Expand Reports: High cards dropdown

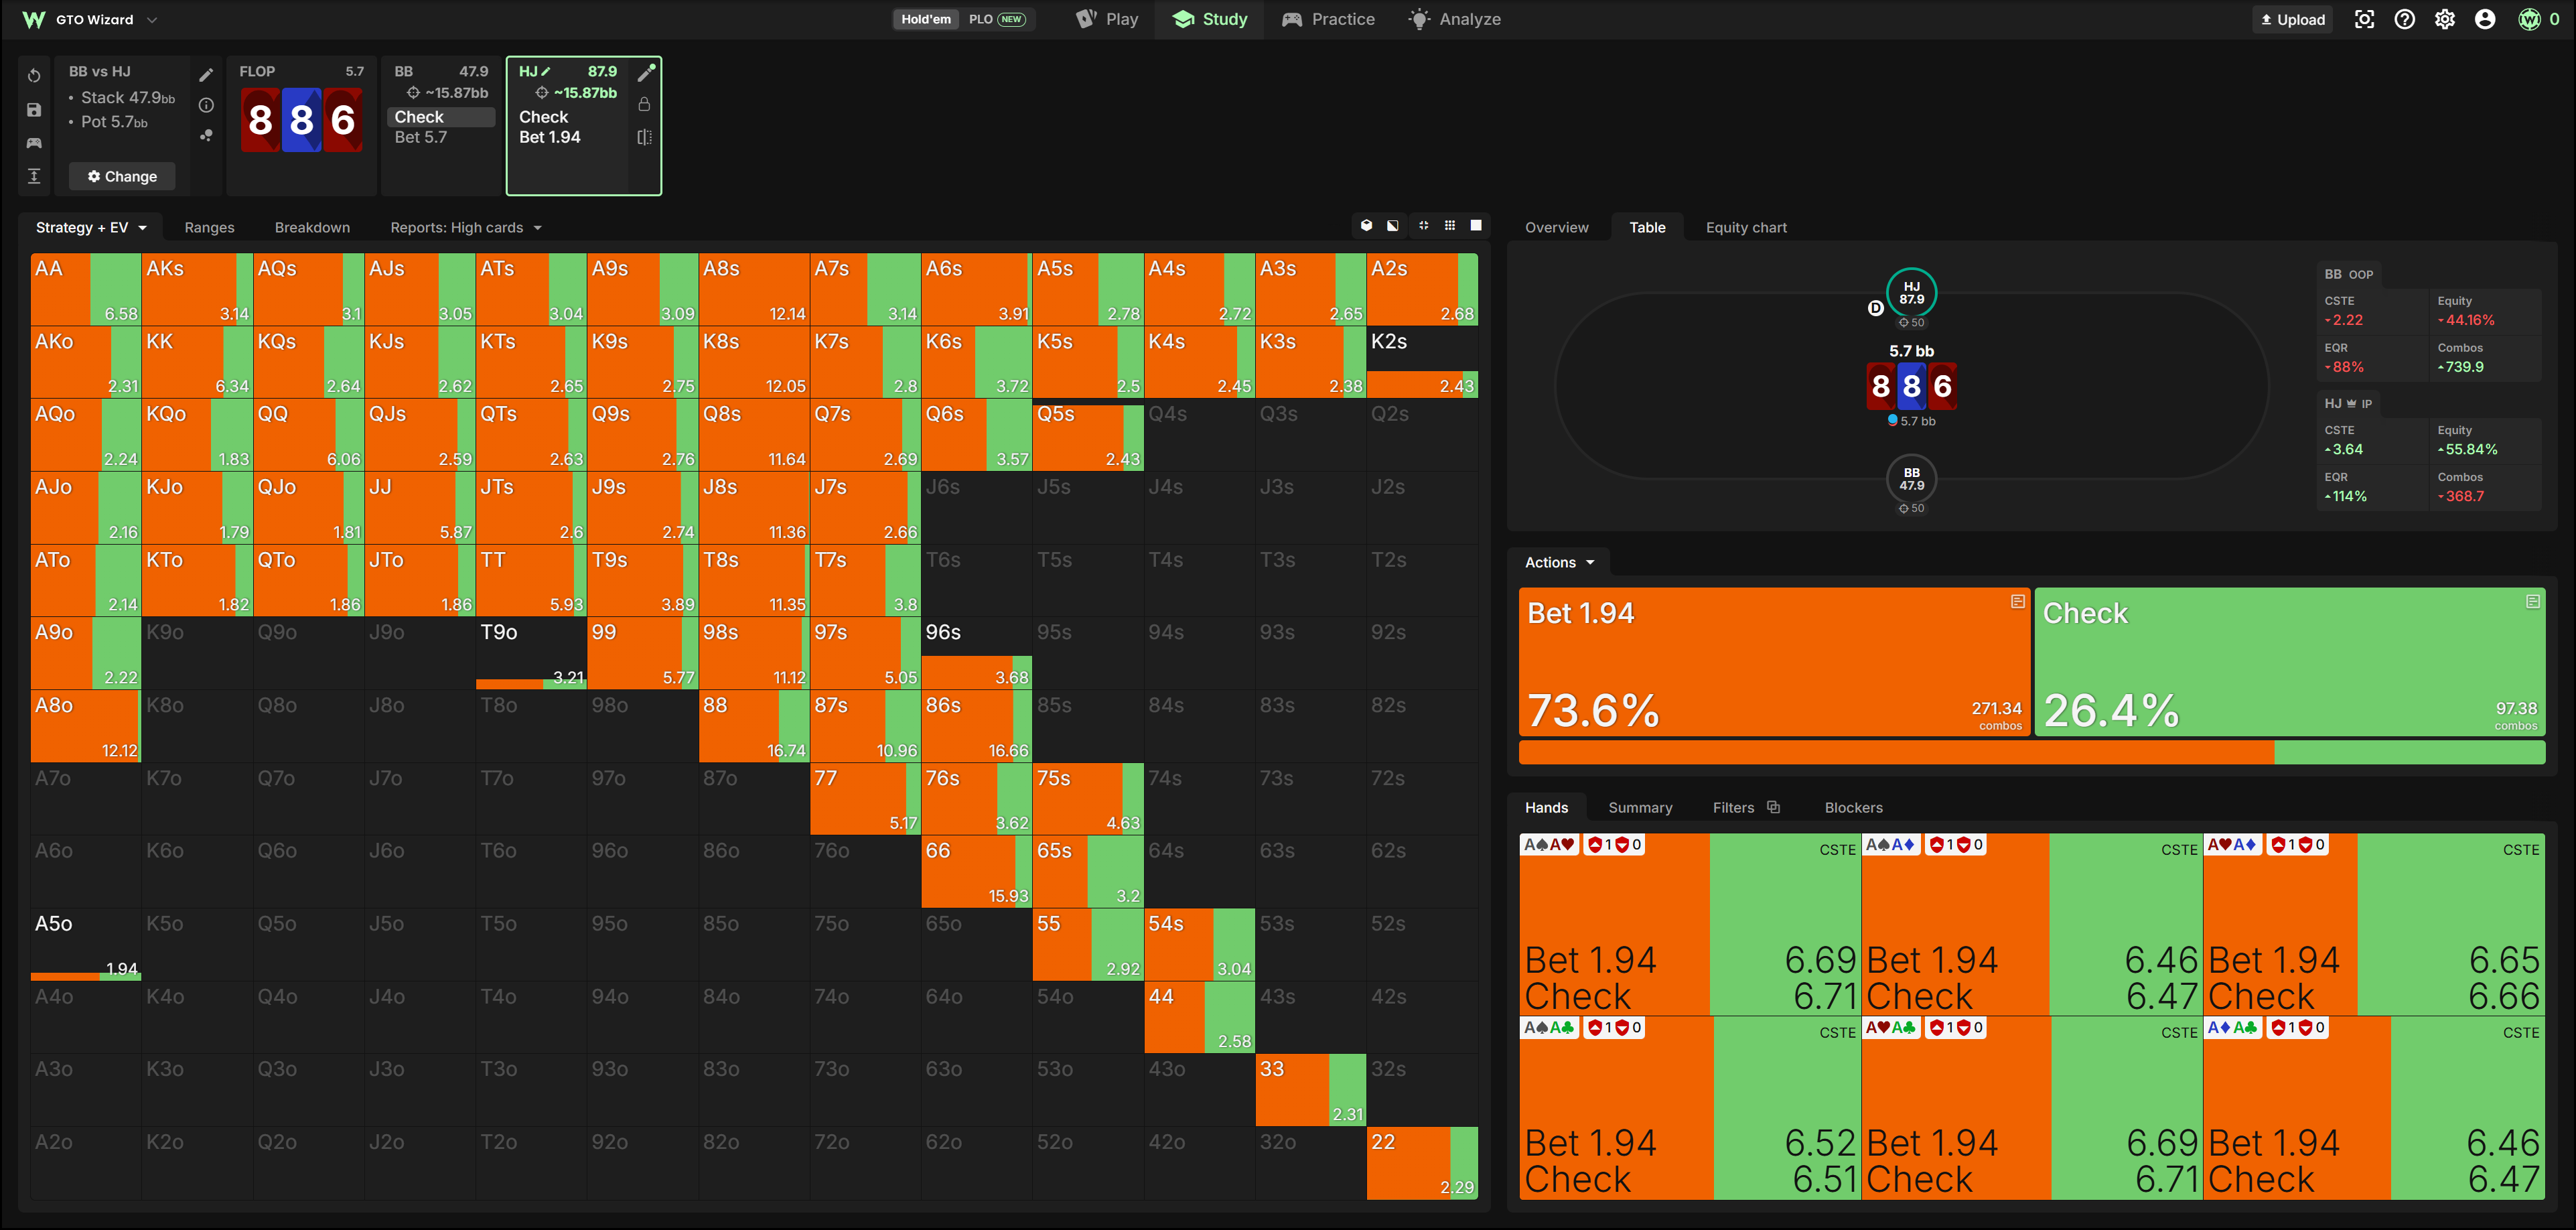click(466, 228)
